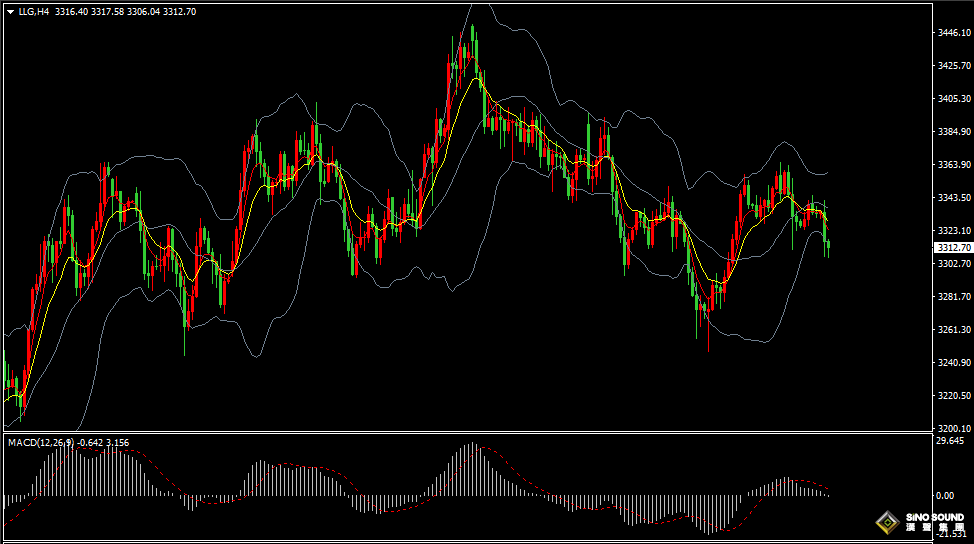Viewport: 974px width, 544px height.
Task: Click the SINO SOUND watermark text
Action: point(934,519)
